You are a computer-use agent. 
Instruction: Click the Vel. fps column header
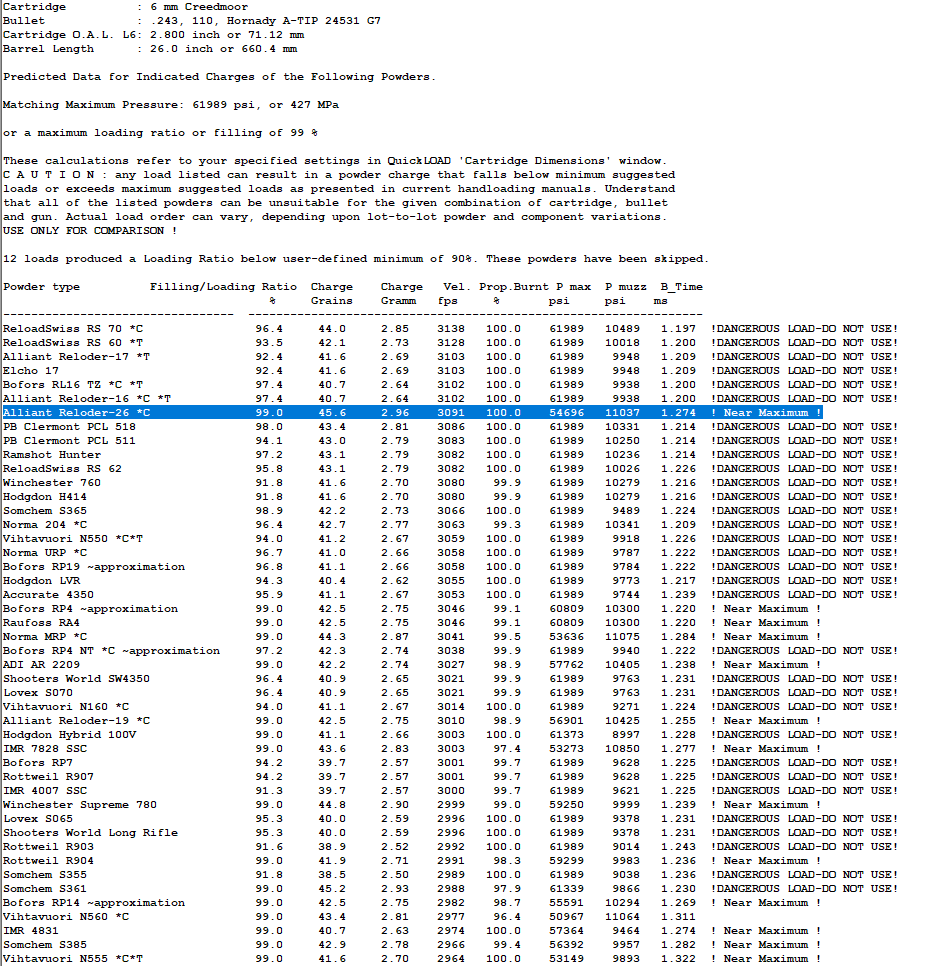[x=456, y=294]
